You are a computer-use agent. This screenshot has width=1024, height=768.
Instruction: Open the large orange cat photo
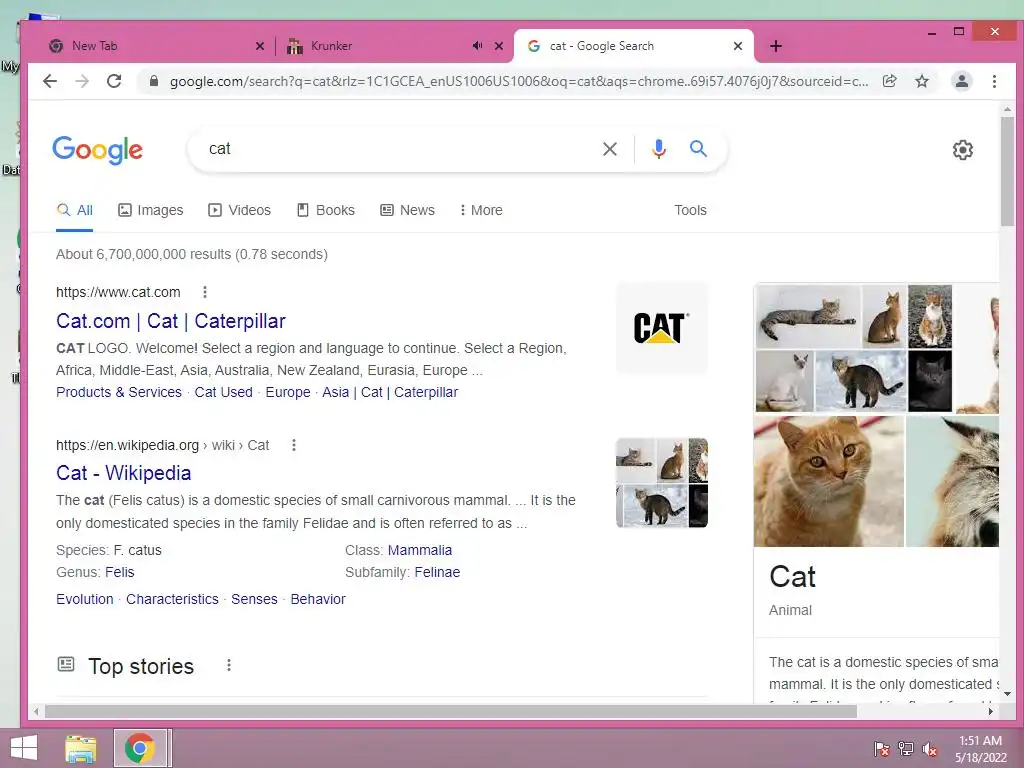(829, 481)
